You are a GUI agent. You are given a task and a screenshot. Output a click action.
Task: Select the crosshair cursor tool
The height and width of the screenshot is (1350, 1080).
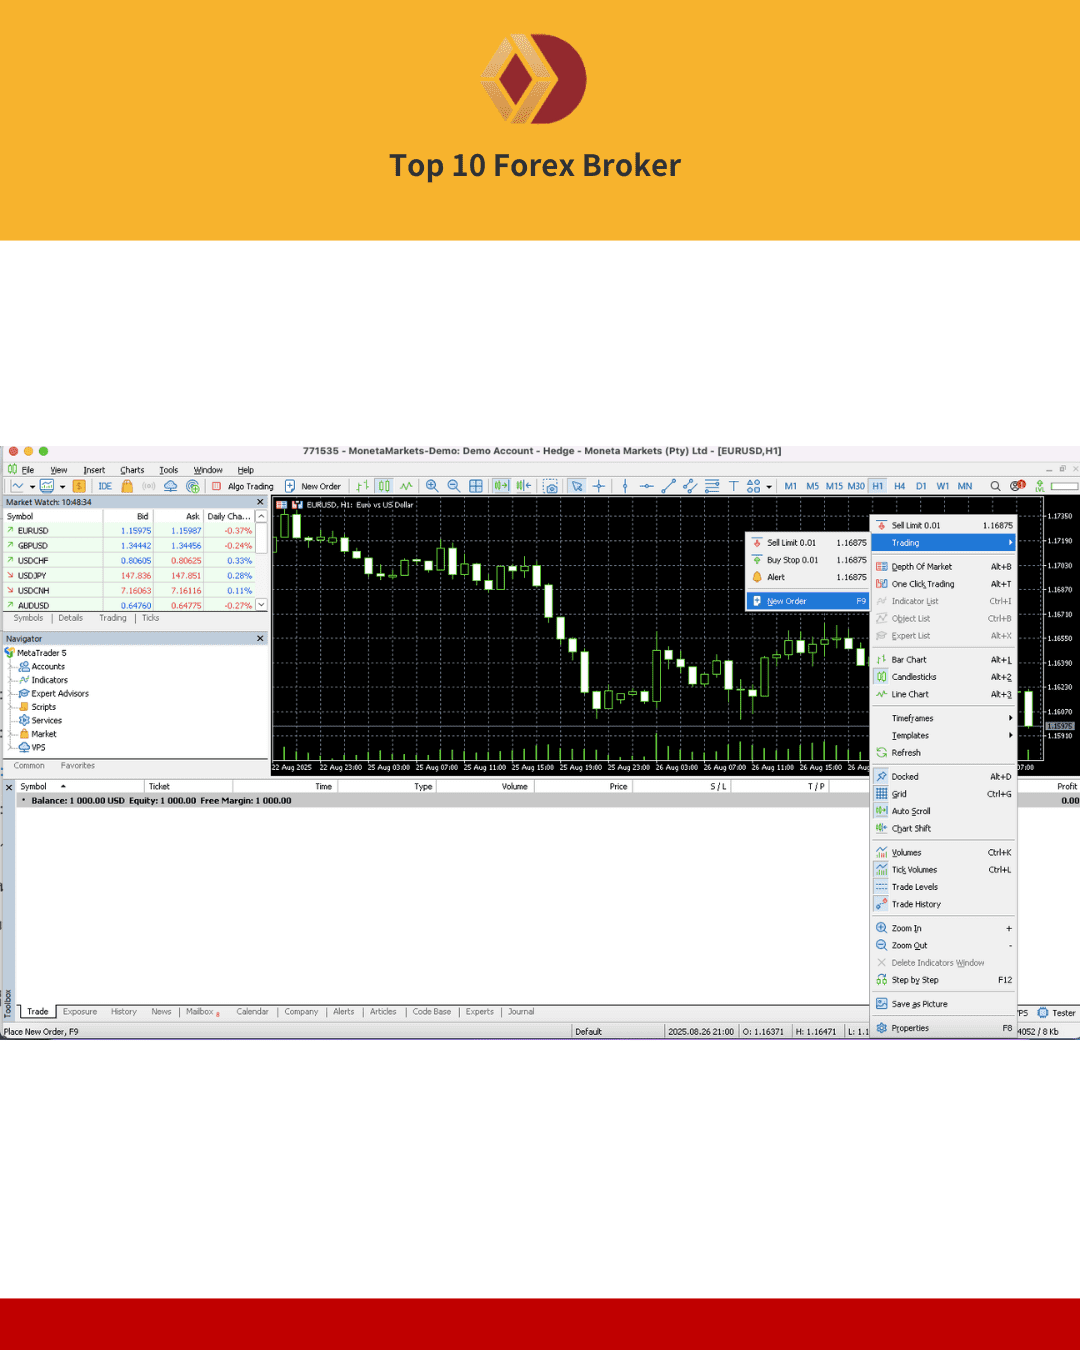coord(599,486)
